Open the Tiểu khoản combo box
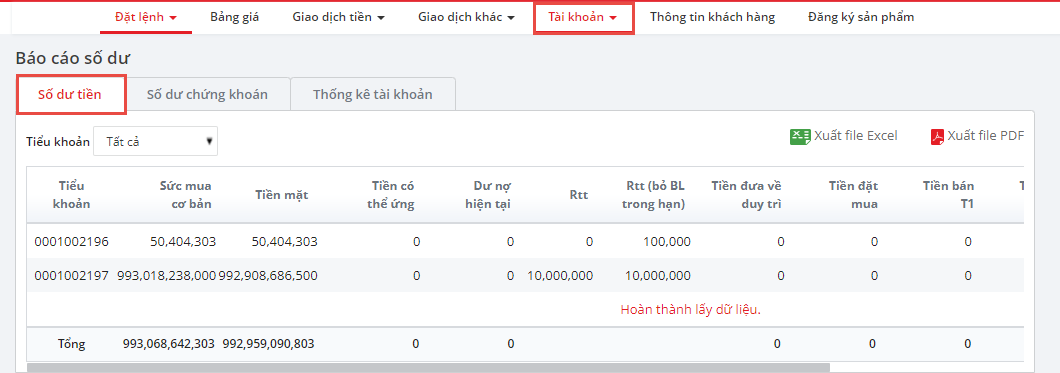 [155, 141]
